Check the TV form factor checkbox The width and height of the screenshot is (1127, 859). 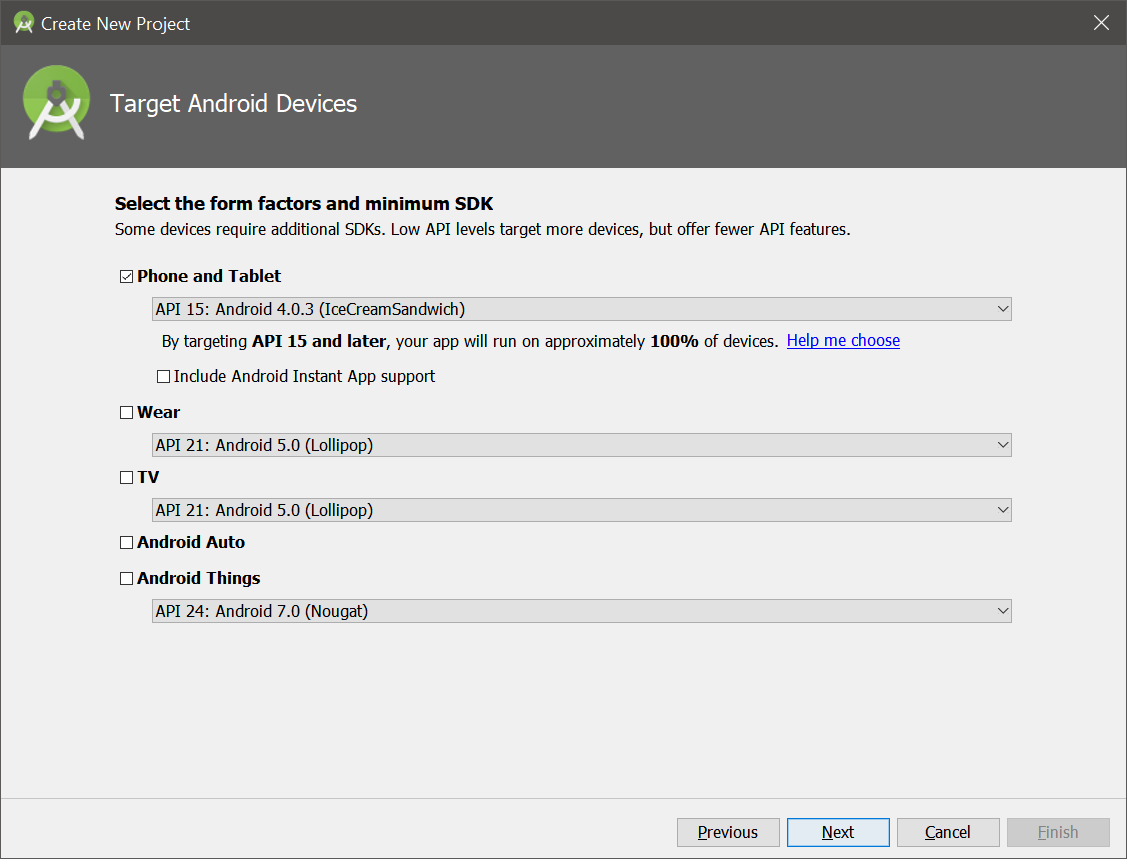[126, 477]
